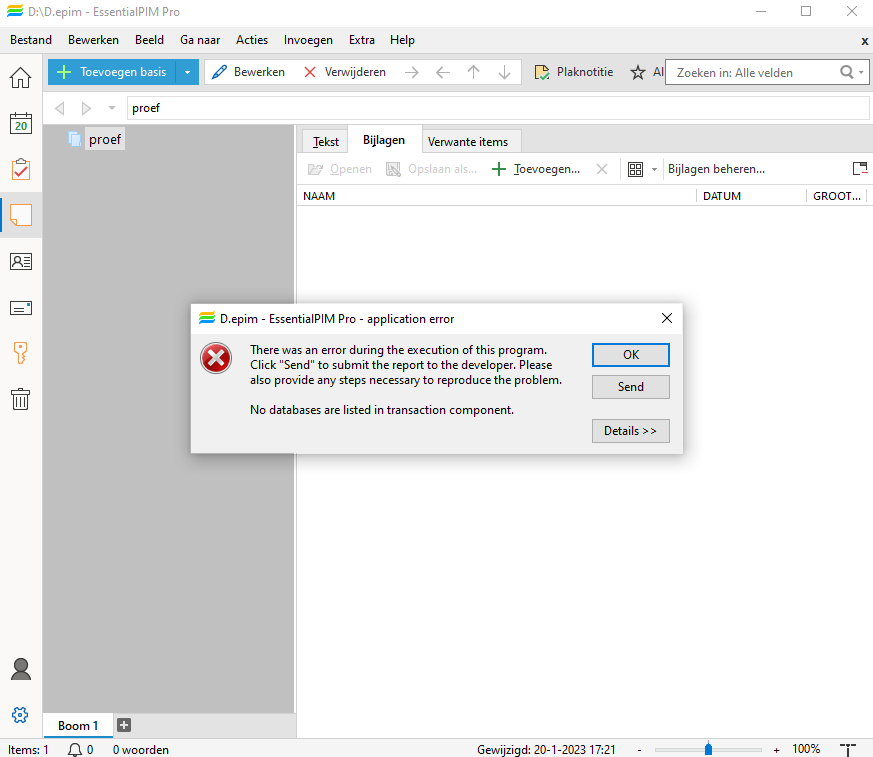873x757 pixels.
Task: Expand the search options dropdown arrow
Action: coord(861,72)
